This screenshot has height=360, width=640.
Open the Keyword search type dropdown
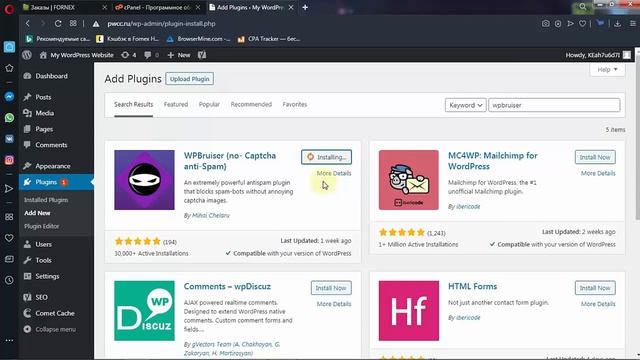(x=466, y=105)
